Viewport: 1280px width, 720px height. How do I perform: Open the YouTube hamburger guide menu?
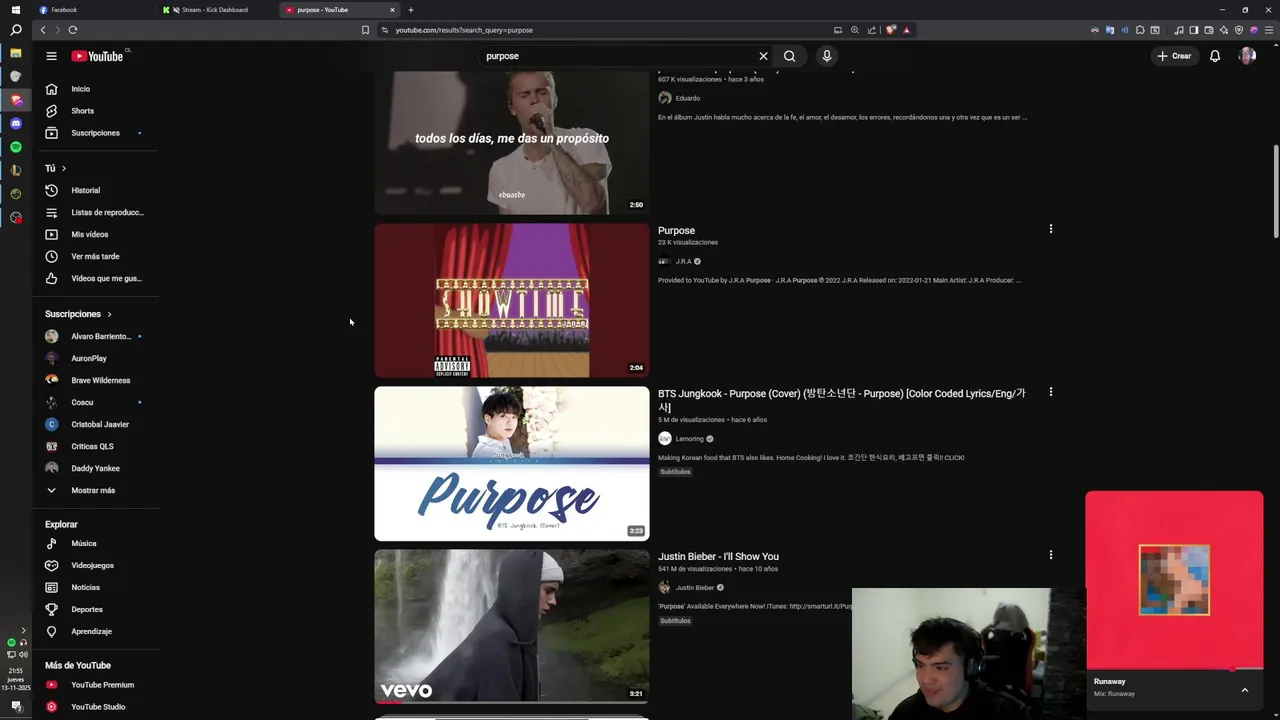point(51,56)
